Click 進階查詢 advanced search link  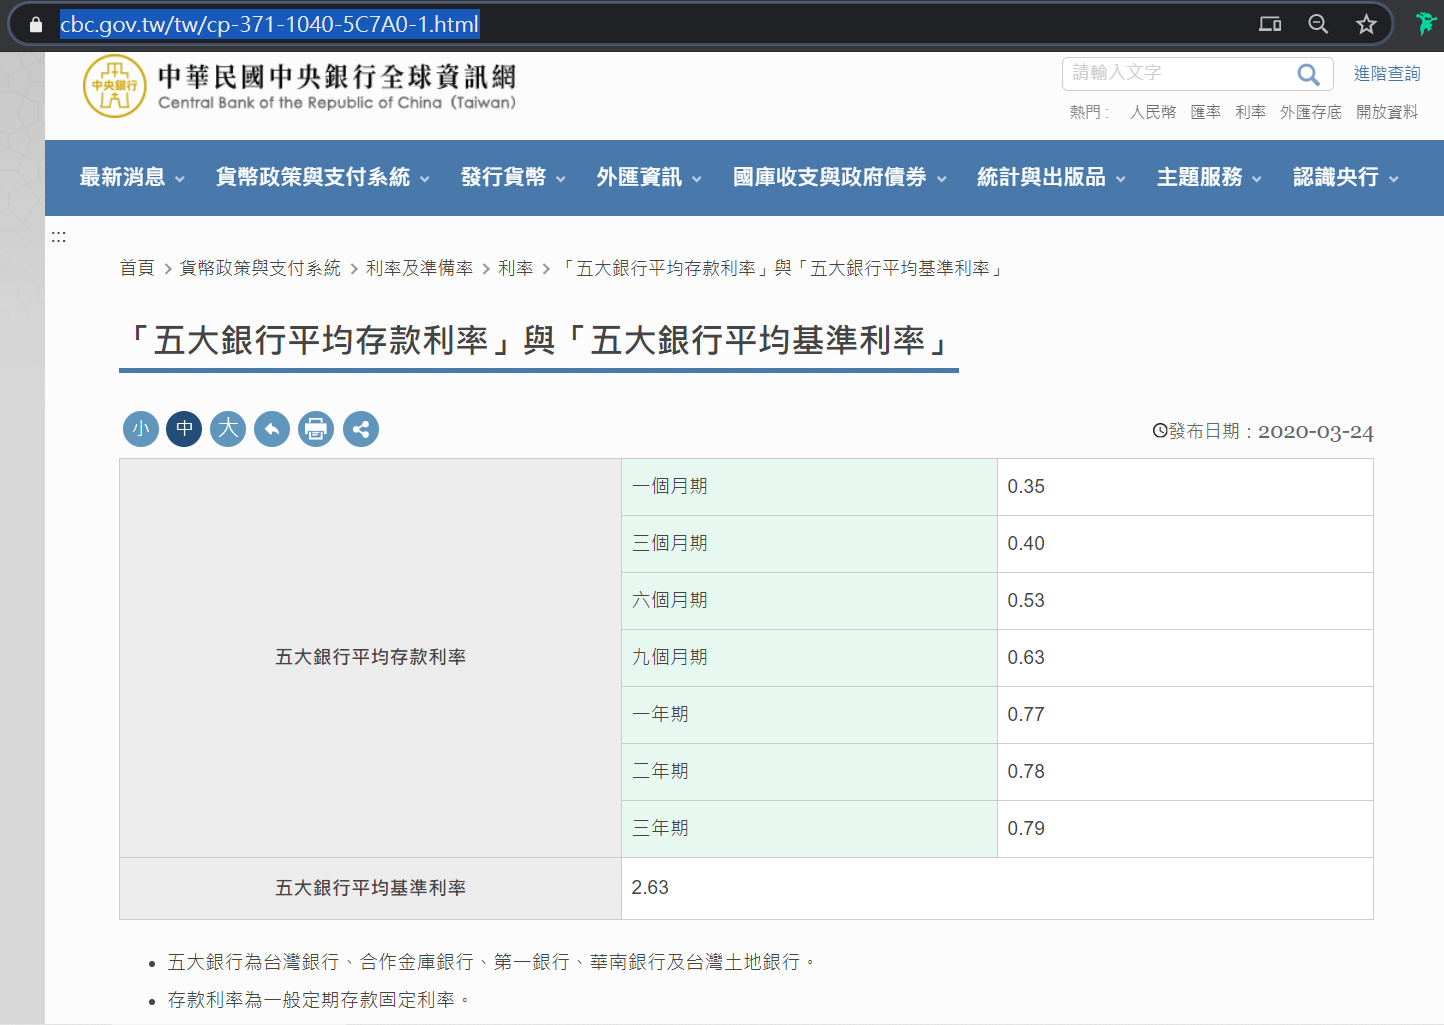click(x=1387, y=74)
